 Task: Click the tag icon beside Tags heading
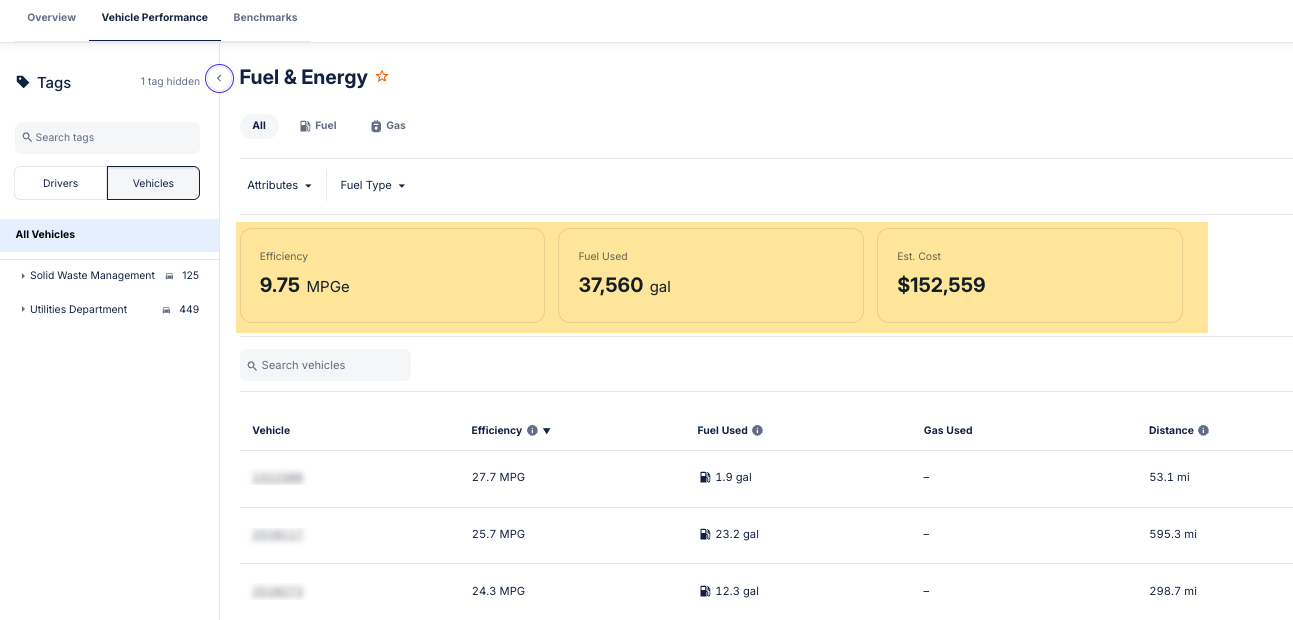click(x=23, y=83)
